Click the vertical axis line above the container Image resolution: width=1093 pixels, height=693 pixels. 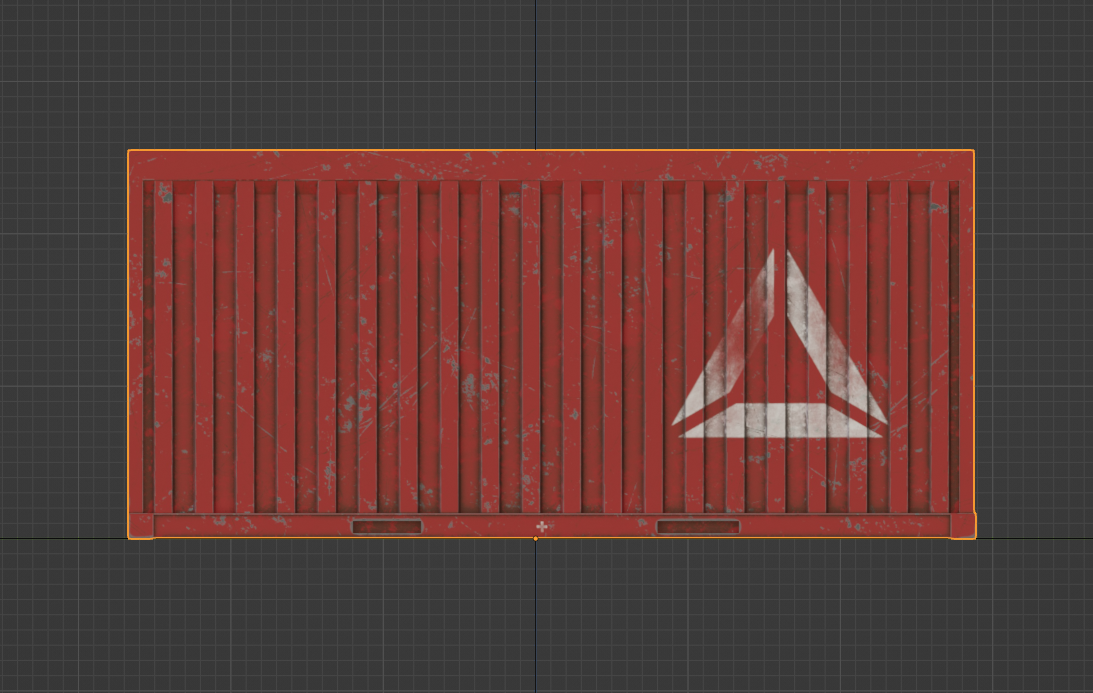[x=535, y=74]
